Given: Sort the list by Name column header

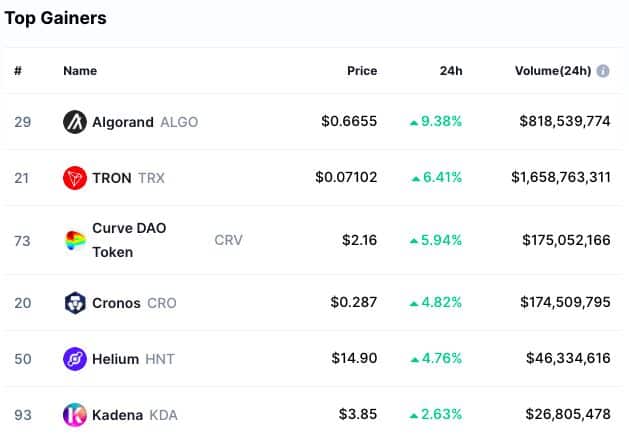Looking at the screenshot, I should 79,71.
